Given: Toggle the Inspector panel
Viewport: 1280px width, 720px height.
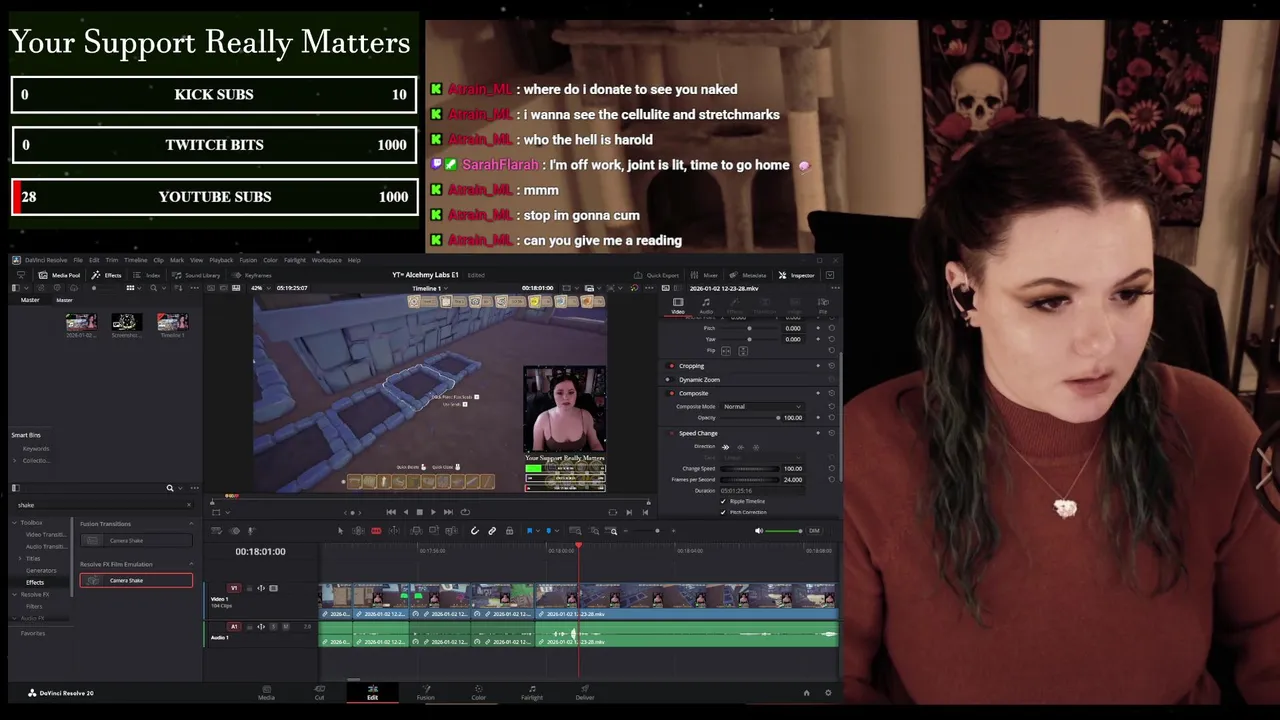Looking at the screenshot, I should pos(796,275).
